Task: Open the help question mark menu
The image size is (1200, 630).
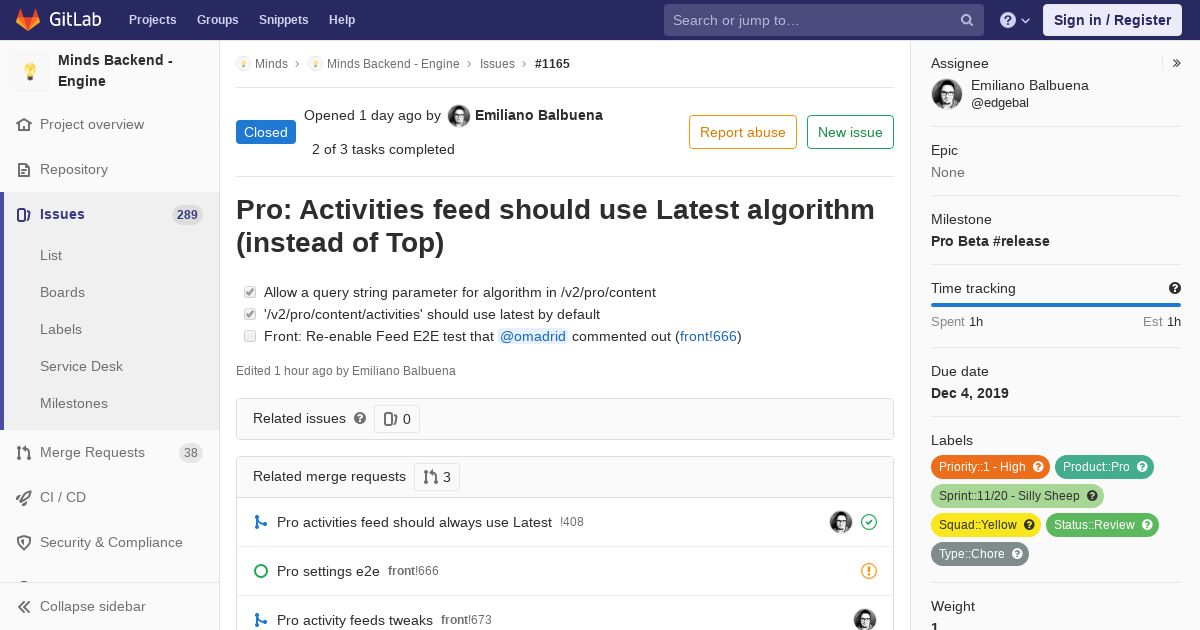Action: coord(1015,20)
